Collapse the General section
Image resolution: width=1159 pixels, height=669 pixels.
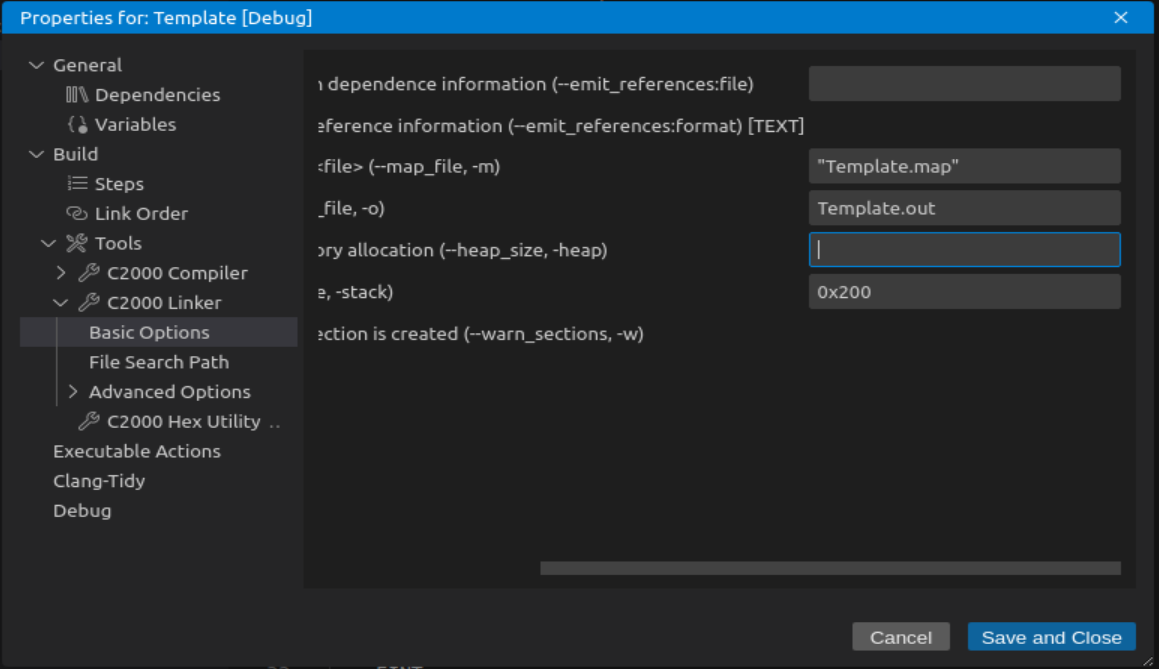[35, 65]
